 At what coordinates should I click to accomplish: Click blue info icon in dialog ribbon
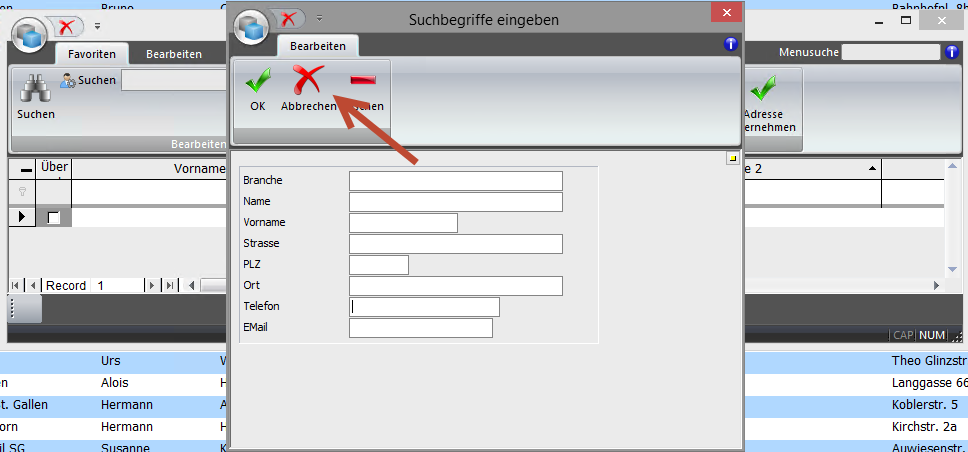click(x=730, y=44)
